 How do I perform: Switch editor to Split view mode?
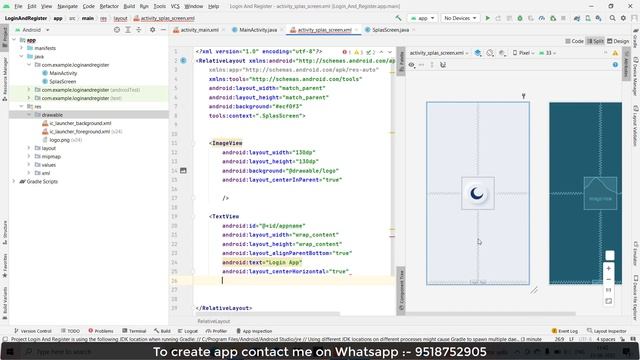click(595, 41)
